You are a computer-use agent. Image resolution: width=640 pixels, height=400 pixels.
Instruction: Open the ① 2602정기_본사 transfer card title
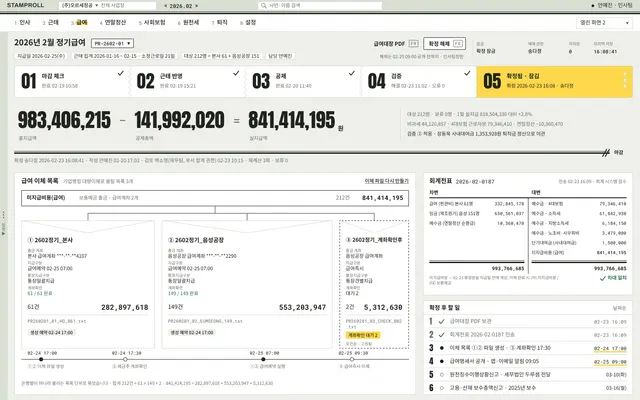[x=50, y=240]
